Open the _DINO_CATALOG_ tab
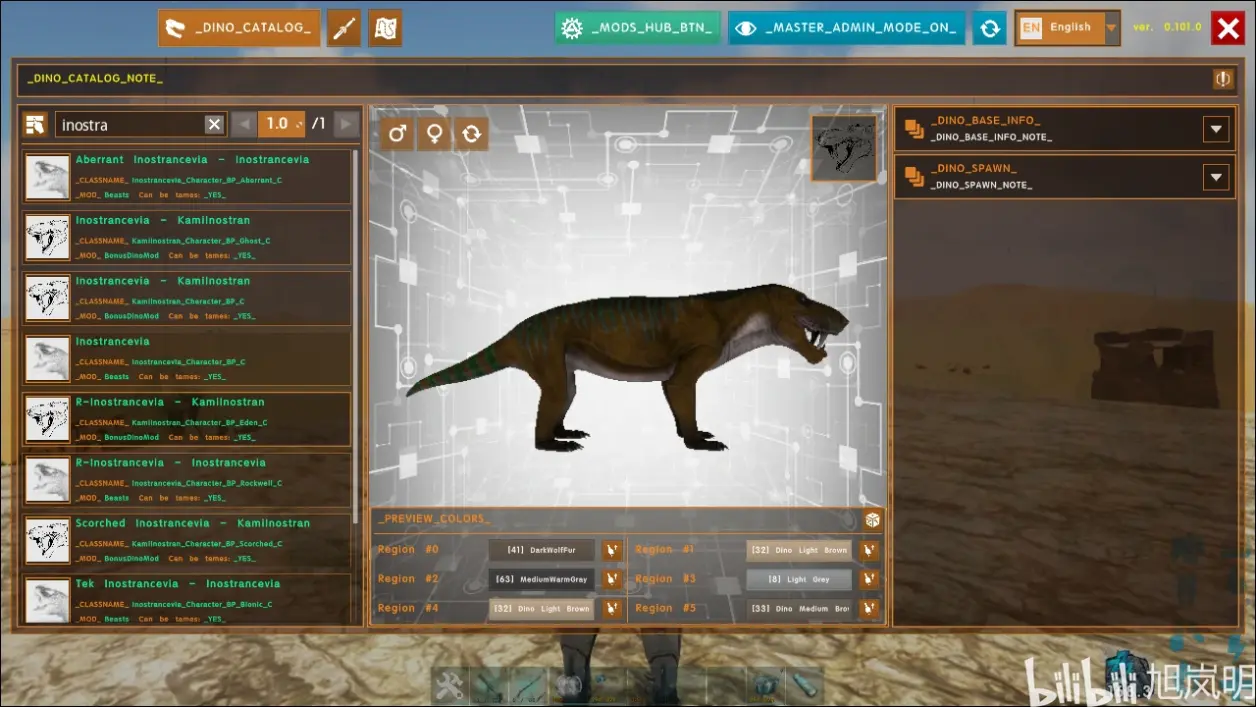 tap(240, 28)
